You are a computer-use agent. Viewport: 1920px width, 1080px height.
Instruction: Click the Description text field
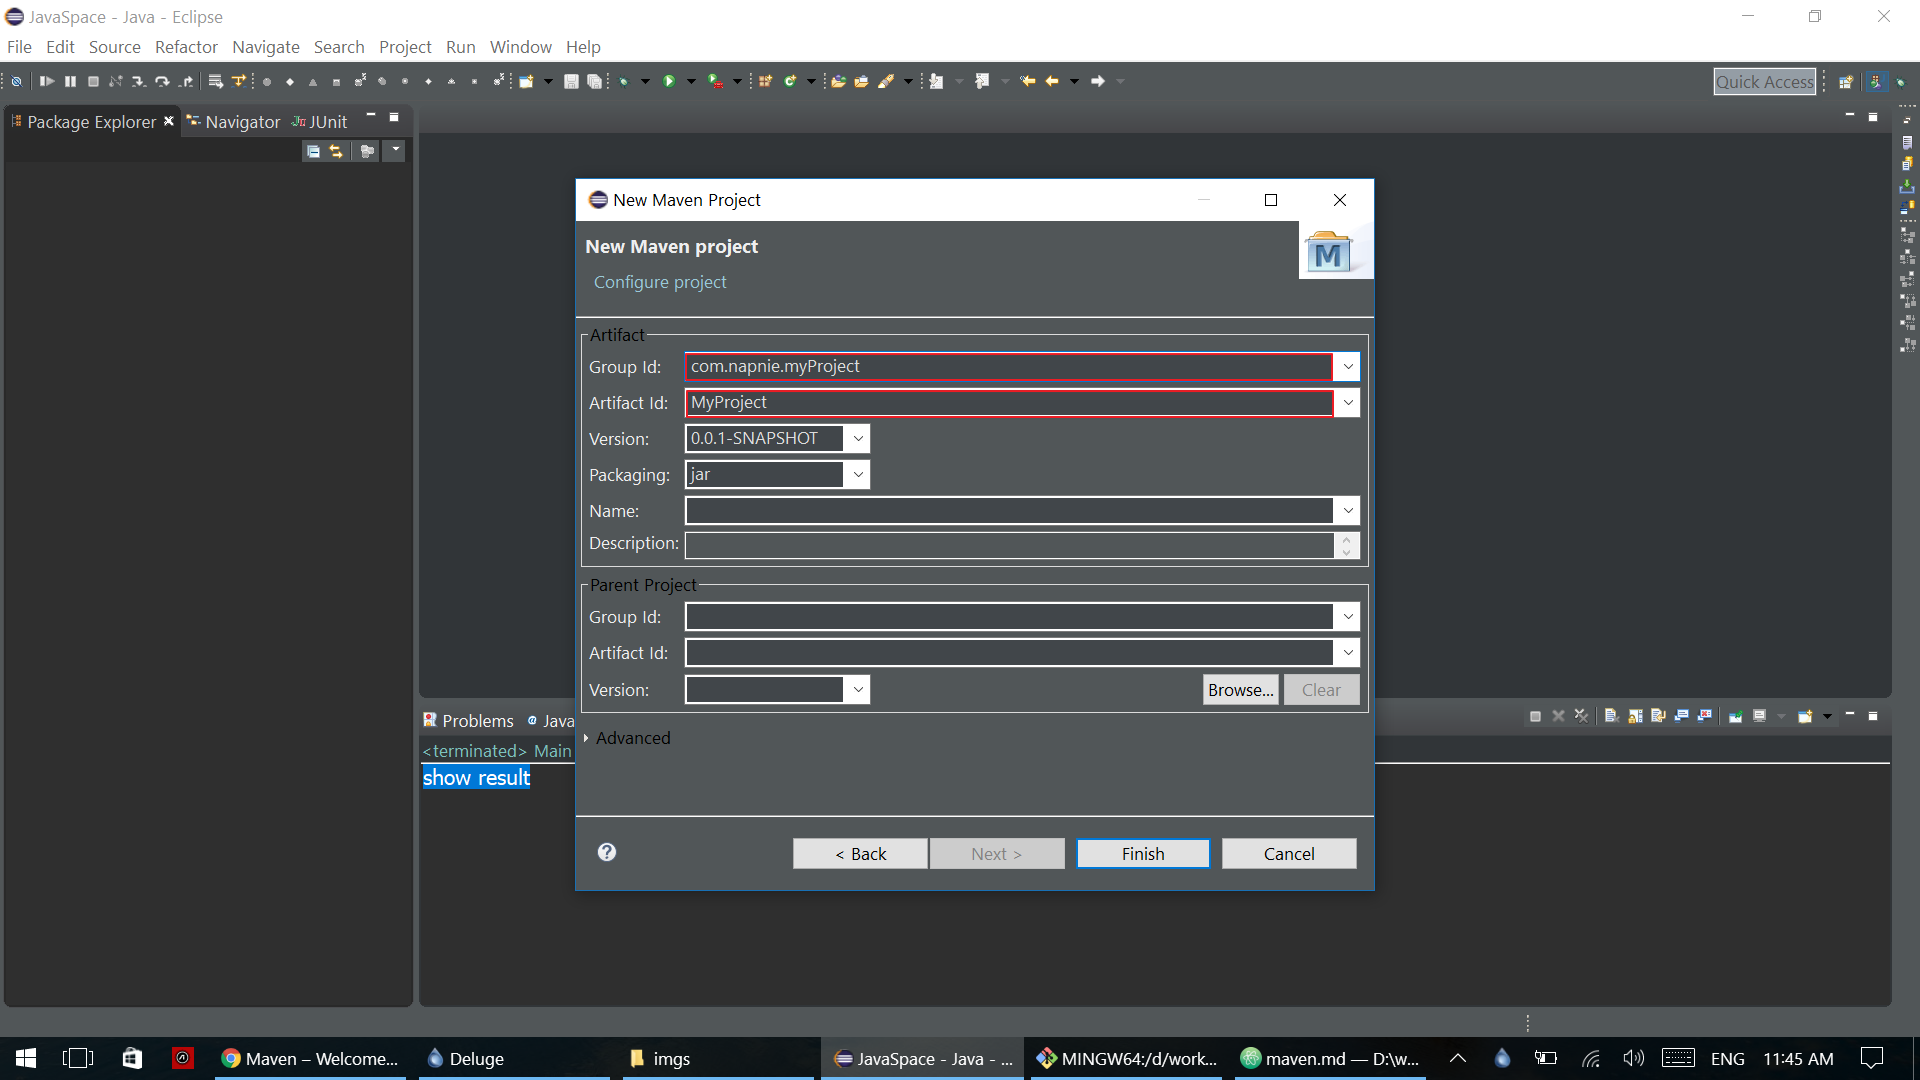pos(1010,545)
